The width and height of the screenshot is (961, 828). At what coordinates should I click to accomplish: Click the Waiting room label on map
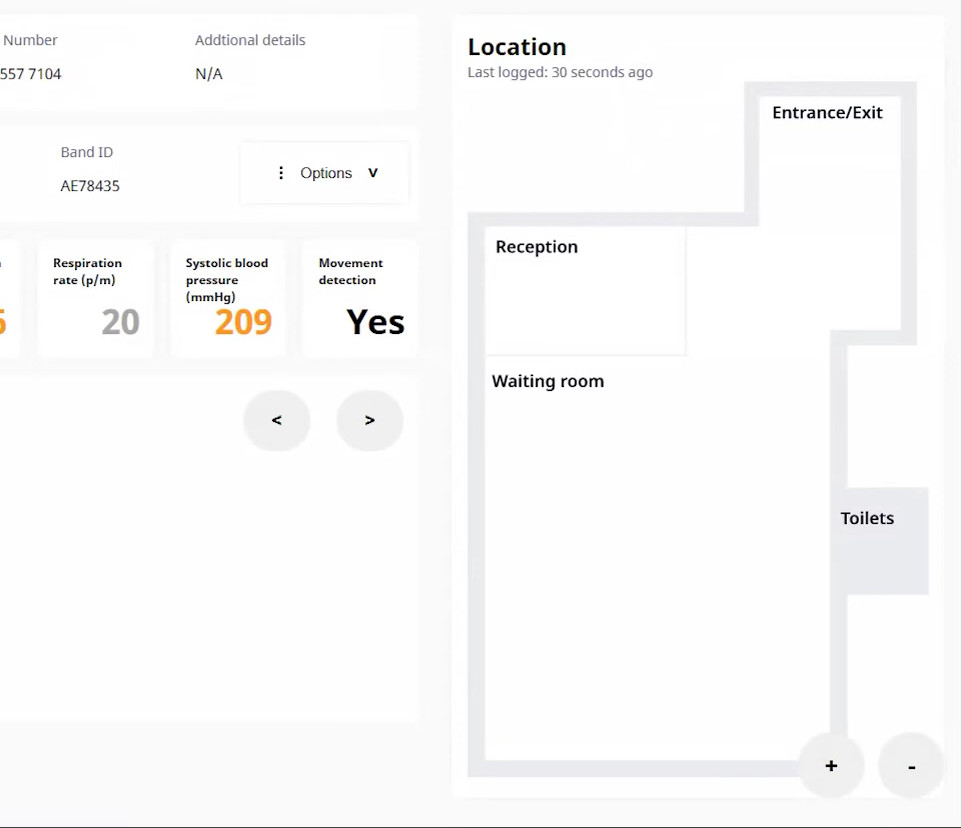pyautogui.click(x=548, y=381)
